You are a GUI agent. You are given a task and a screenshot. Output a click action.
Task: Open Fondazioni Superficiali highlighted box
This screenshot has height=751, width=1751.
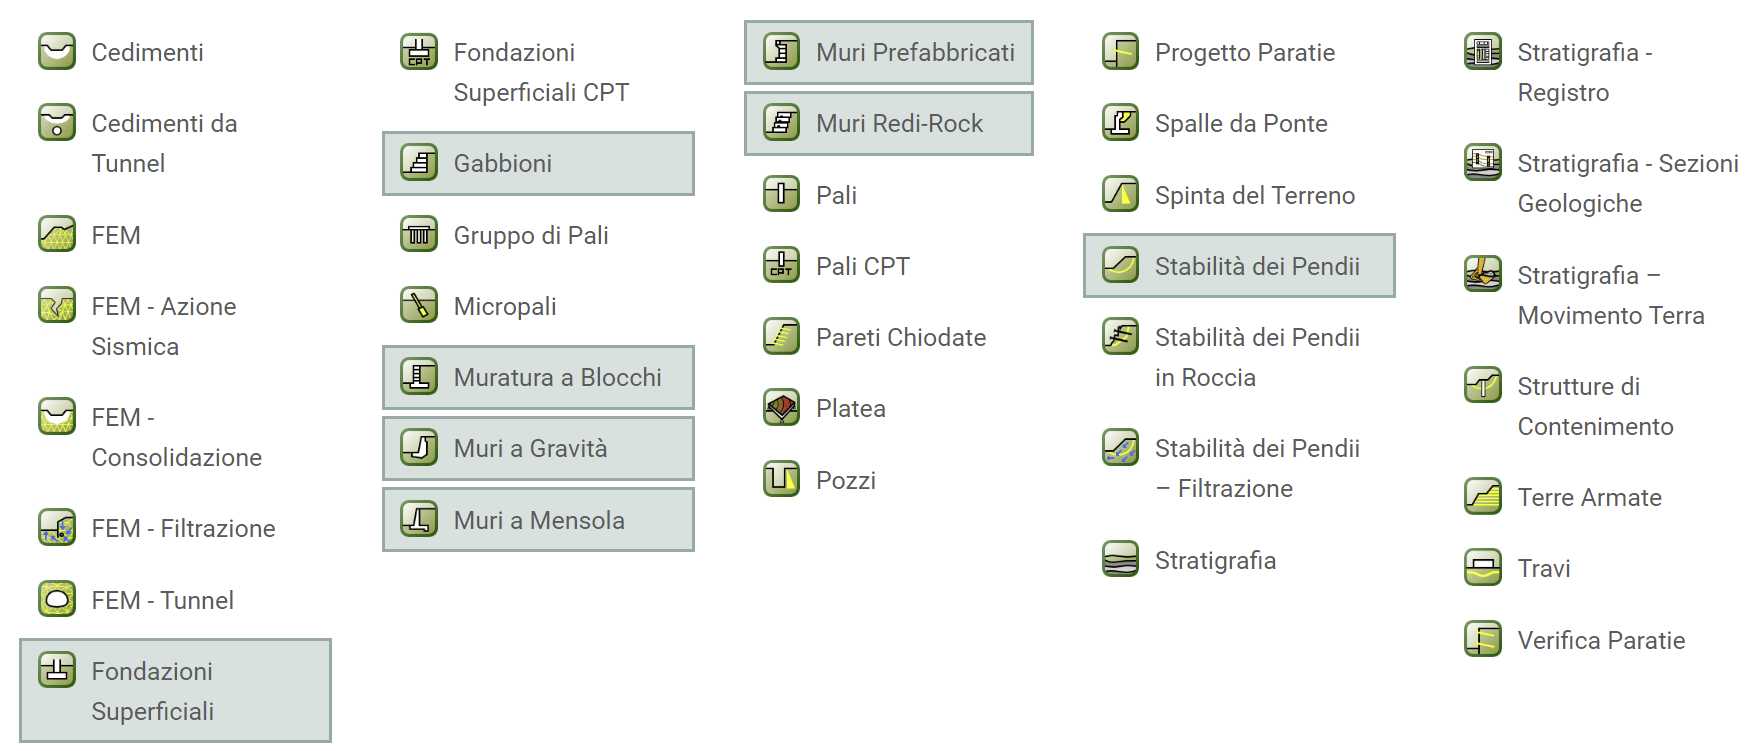pos(175,690)
